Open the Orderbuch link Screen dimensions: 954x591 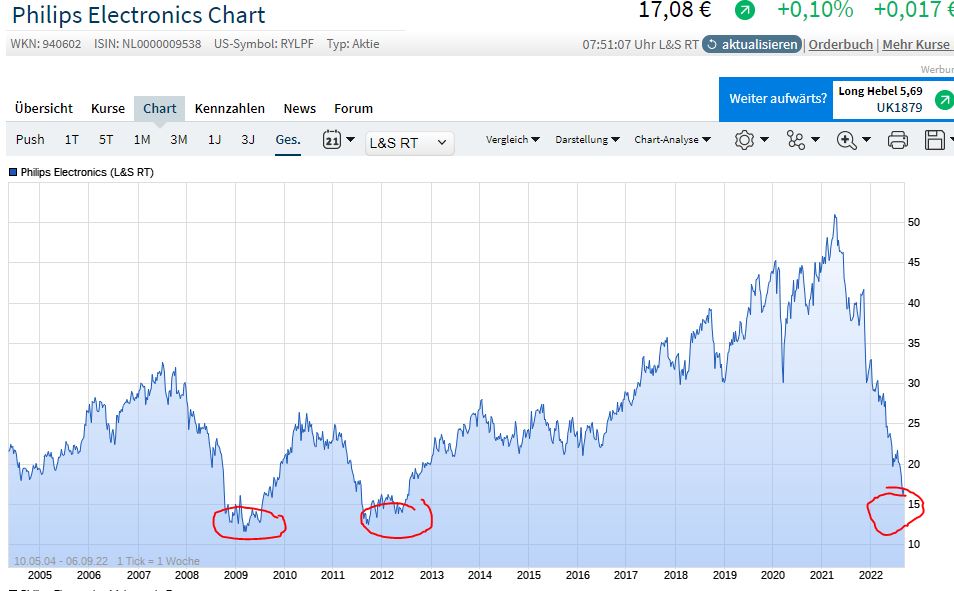point(840,45)
